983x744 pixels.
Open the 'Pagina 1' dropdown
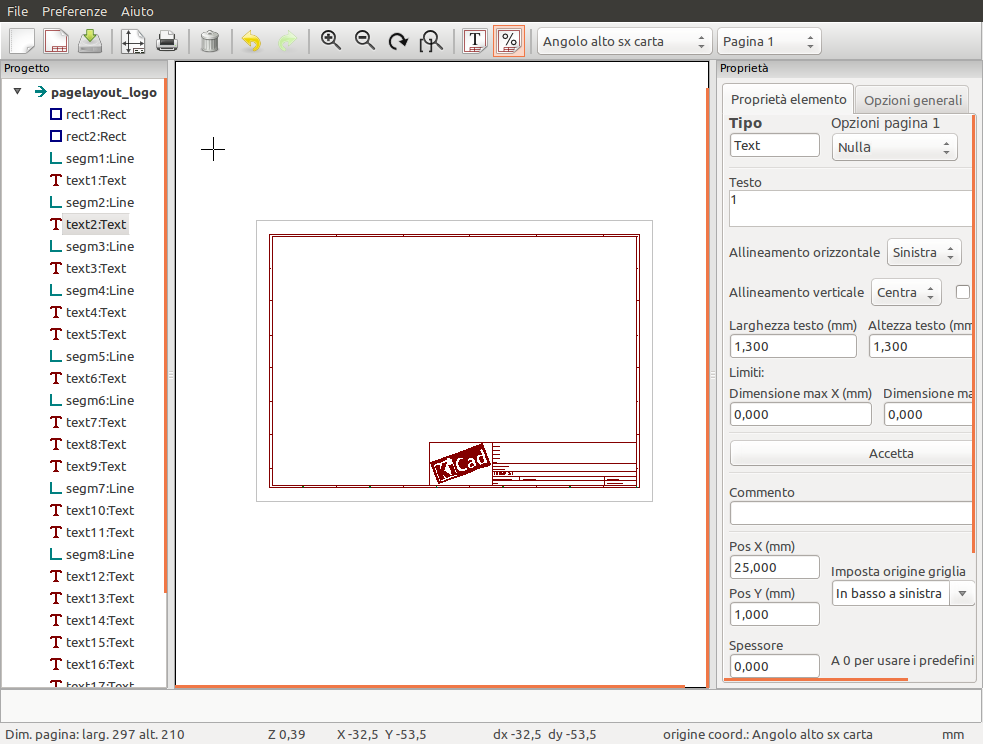tap(769, 42)
